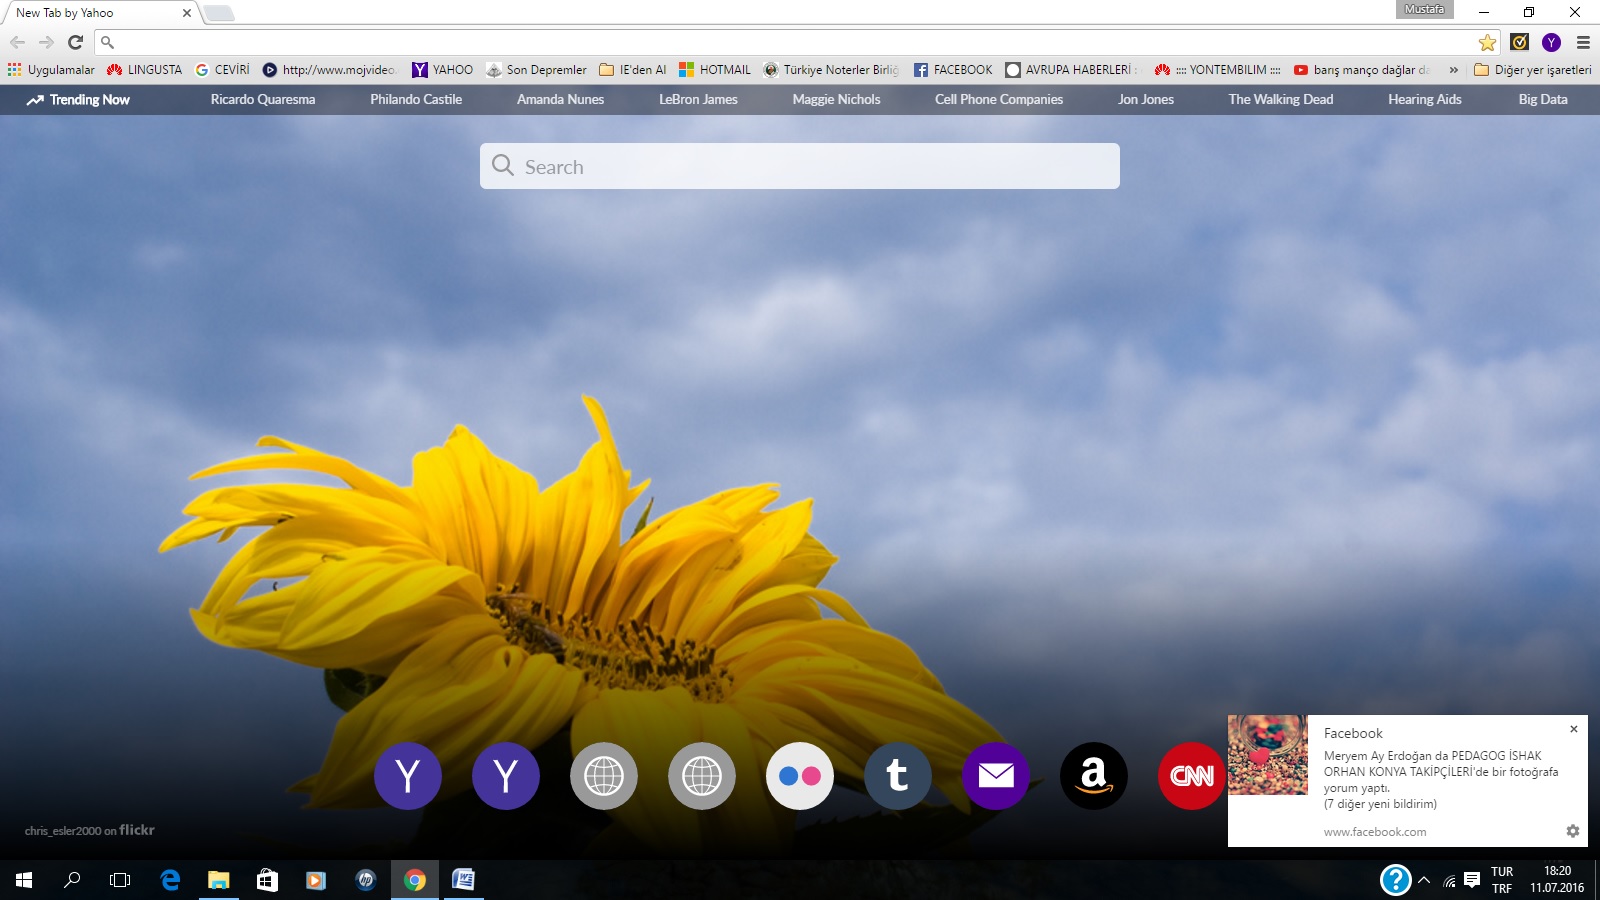
Task: Open barış manço dağlar bookmark
Action: (x=1362, y=70)
